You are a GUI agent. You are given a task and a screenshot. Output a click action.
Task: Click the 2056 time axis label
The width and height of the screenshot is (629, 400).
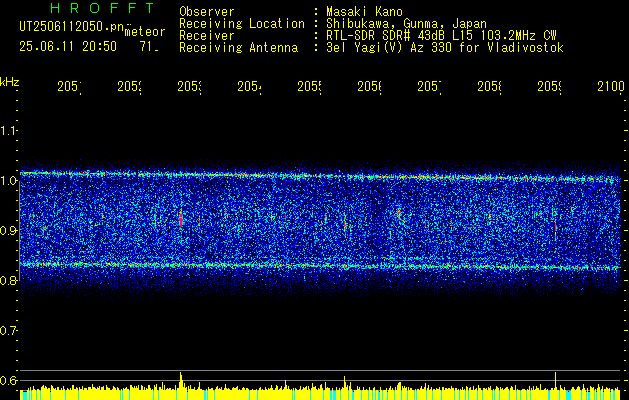point(369,86)
